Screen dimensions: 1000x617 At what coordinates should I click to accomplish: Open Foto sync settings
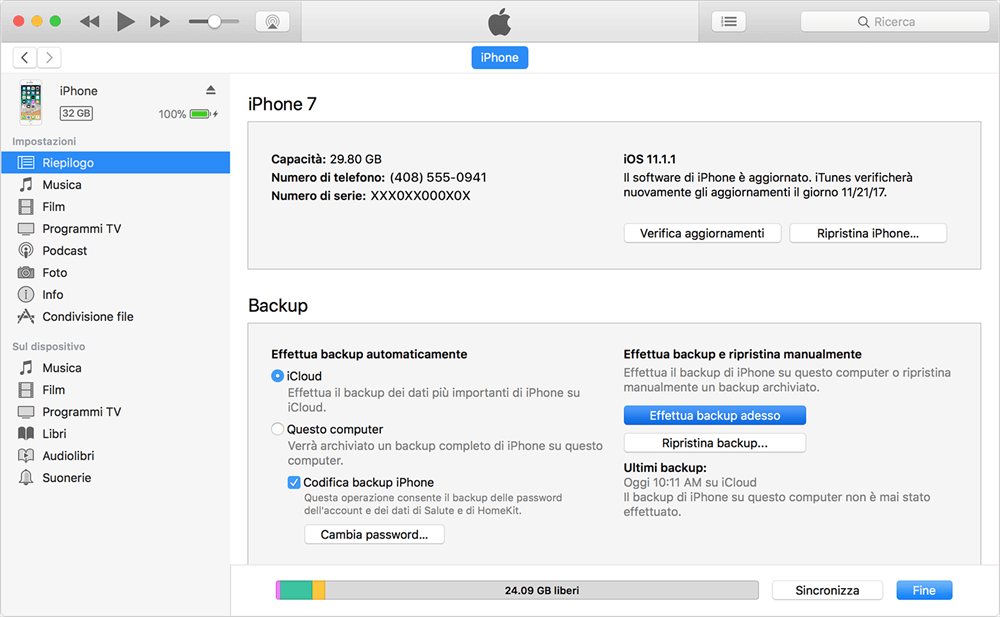pyautogui.click(x=54, y=273)
